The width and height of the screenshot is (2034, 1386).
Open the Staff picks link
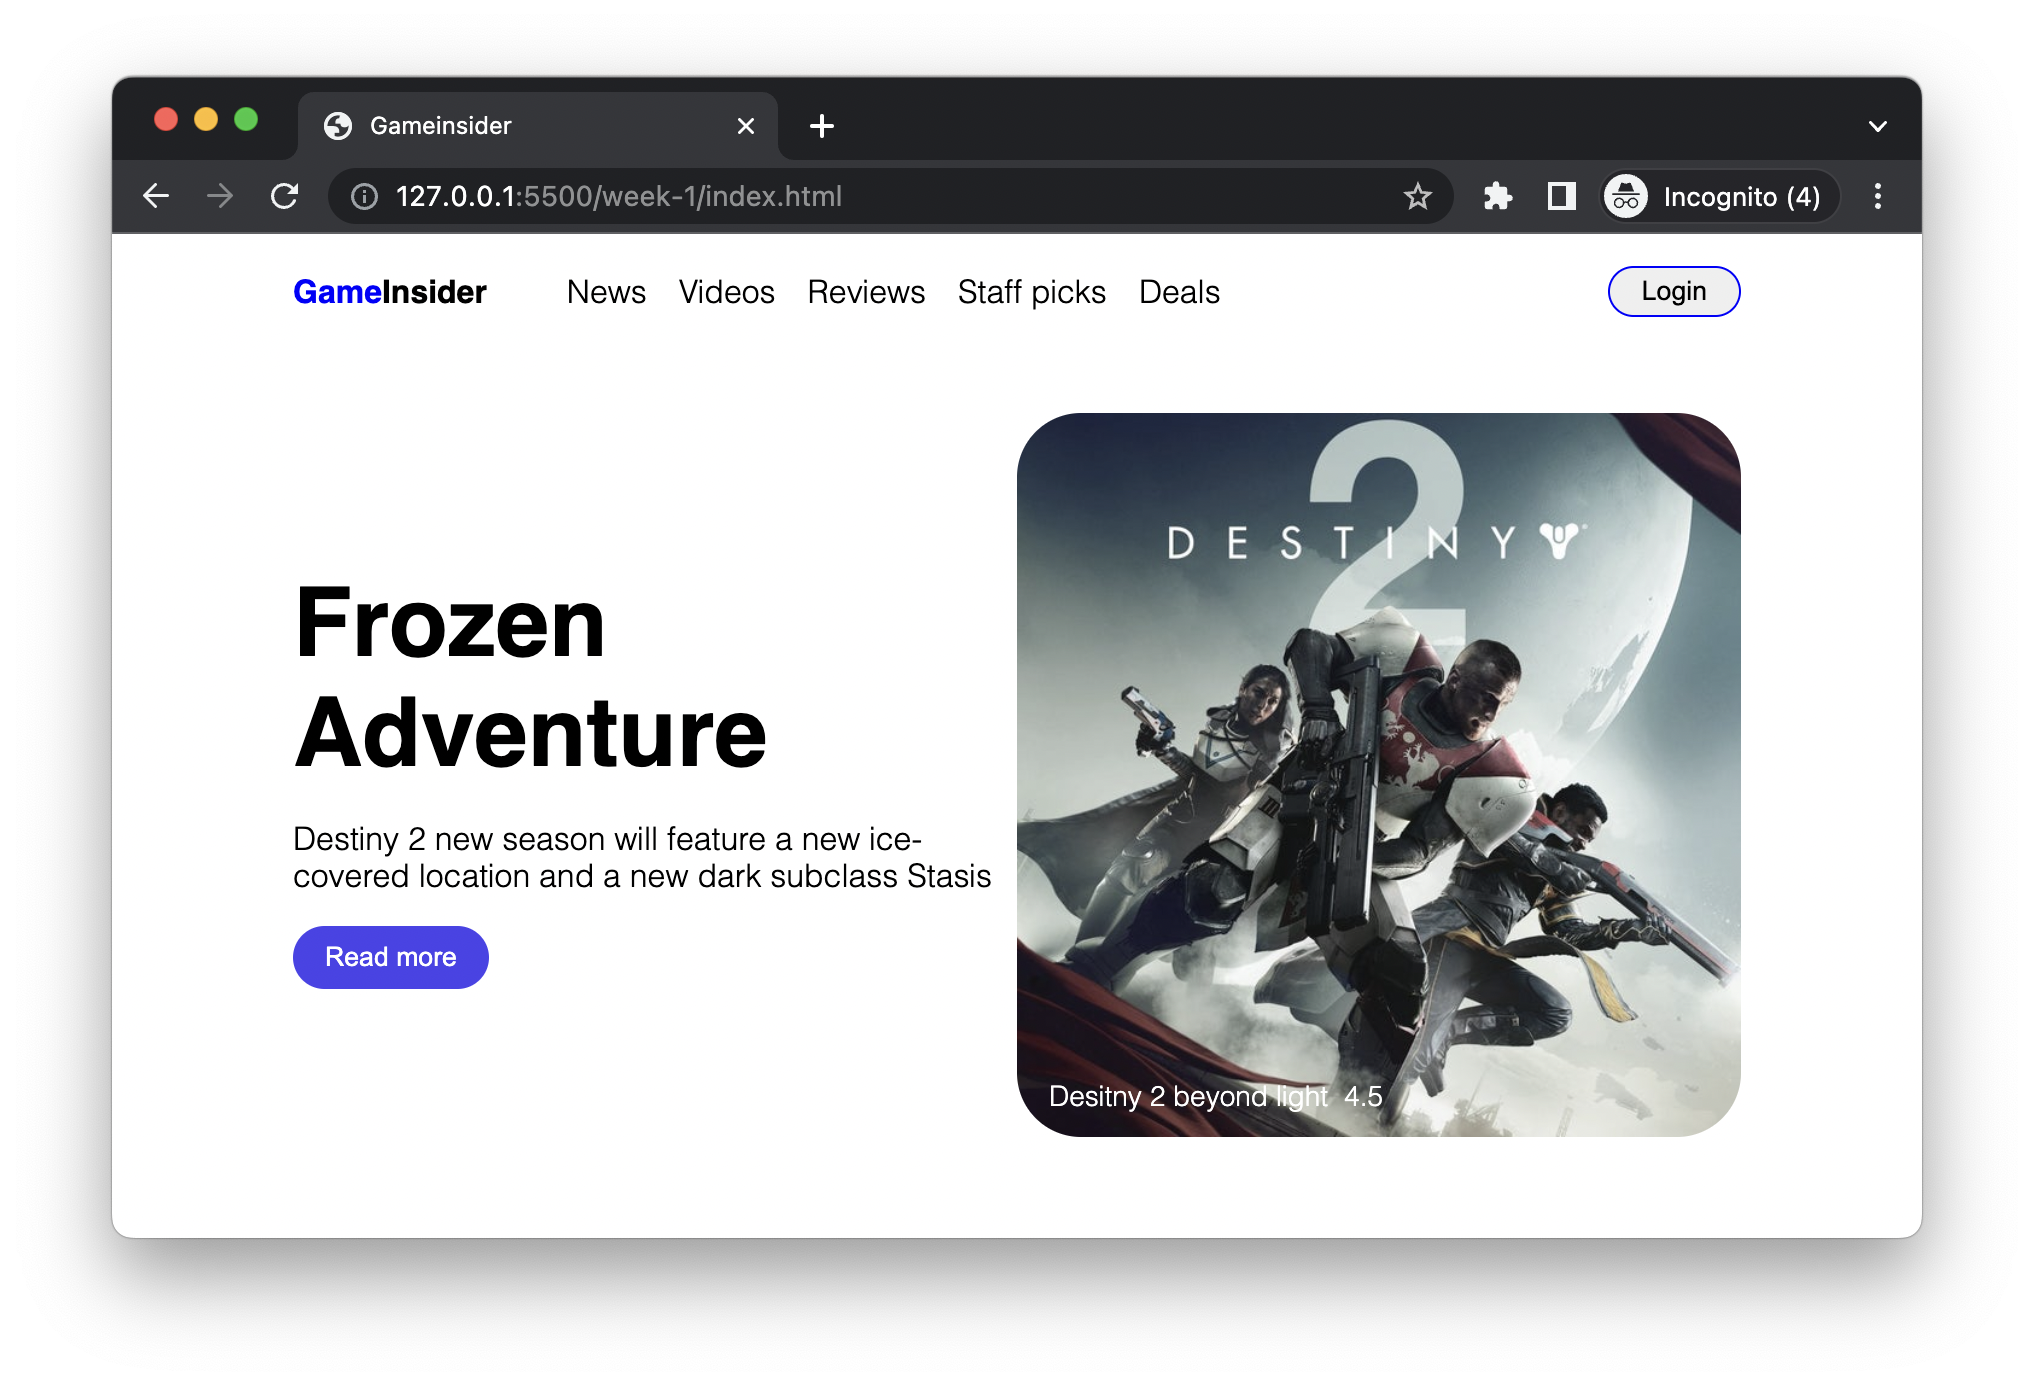[x=1031, y=292]
